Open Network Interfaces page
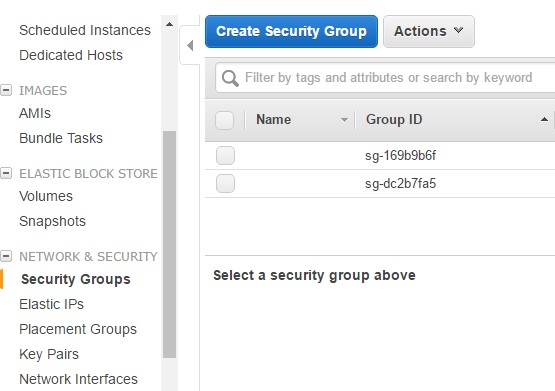The image size is (555, 391). [78, 379]
